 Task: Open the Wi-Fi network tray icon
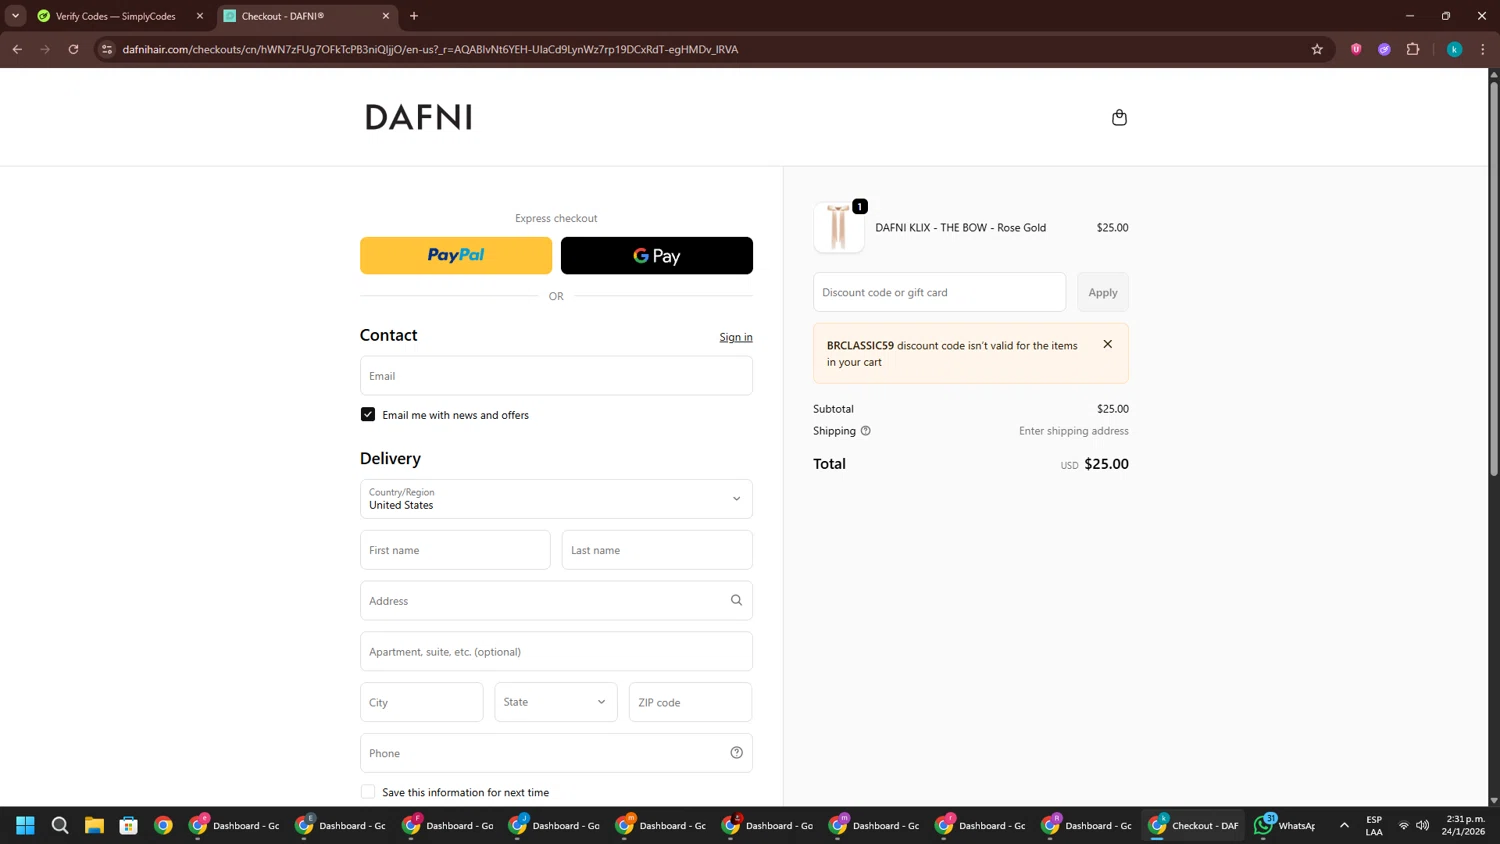point(1403,825)
